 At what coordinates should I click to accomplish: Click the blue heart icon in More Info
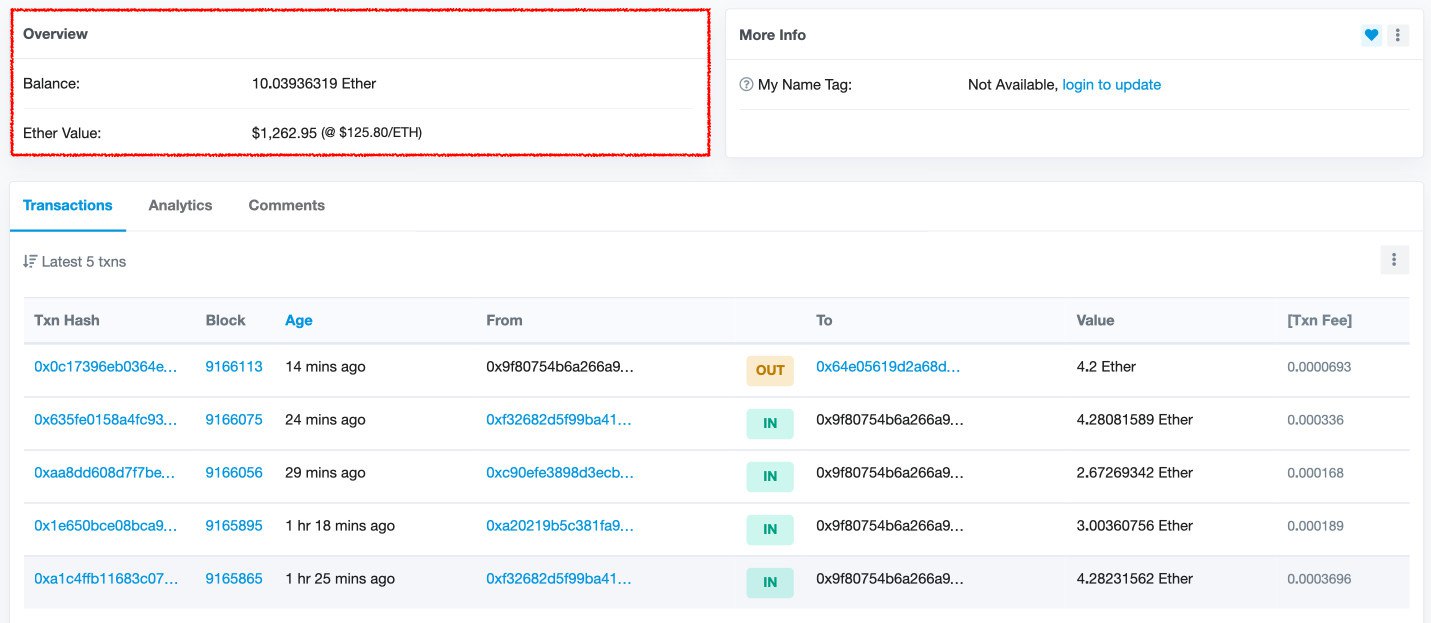coord(1371,35)
